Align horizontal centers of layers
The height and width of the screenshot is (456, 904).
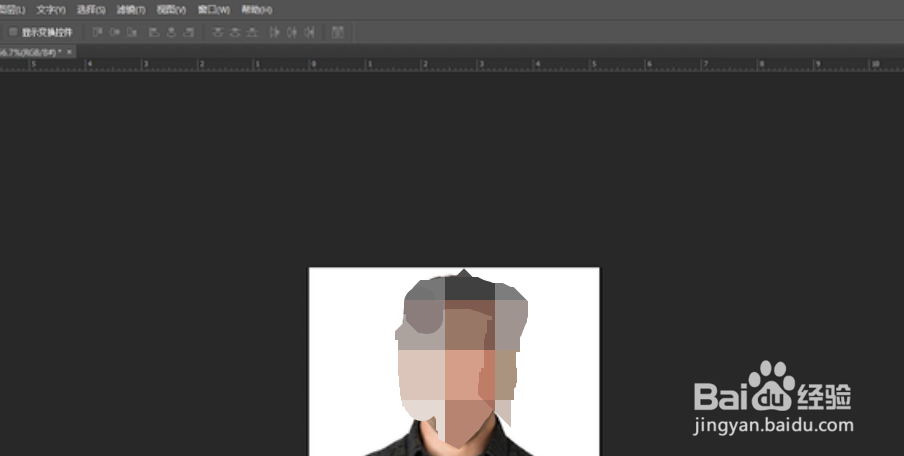[171, 32]
